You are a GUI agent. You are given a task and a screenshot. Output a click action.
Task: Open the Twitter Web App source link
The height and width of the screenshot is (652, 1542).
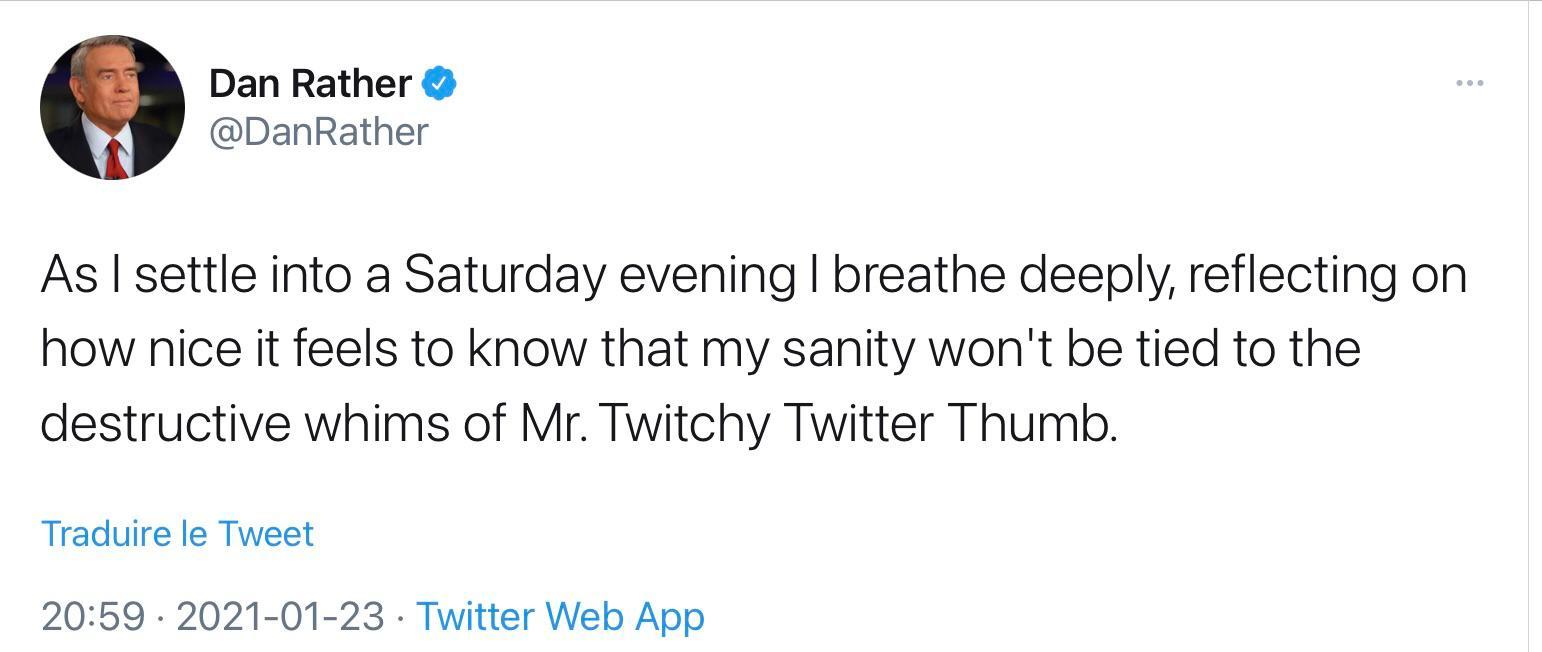point(562,617)
